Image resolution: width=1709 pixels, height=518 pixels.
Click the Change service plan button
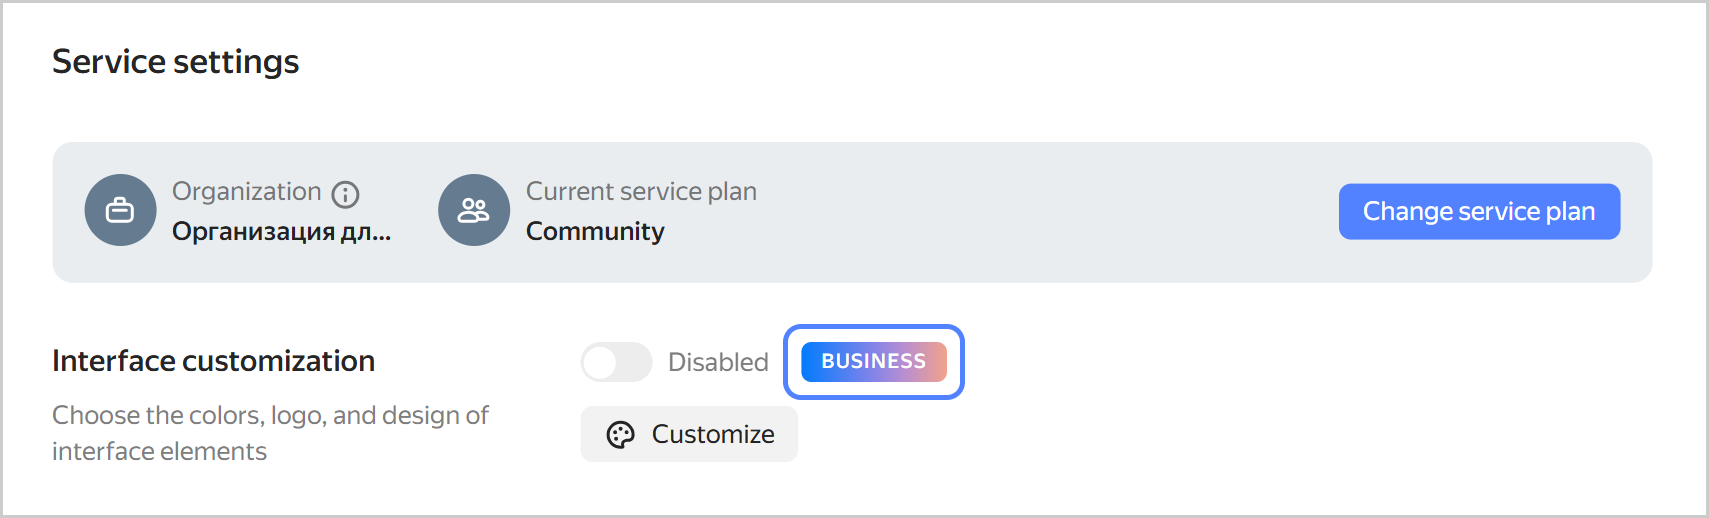click(x=1479, y=212)
